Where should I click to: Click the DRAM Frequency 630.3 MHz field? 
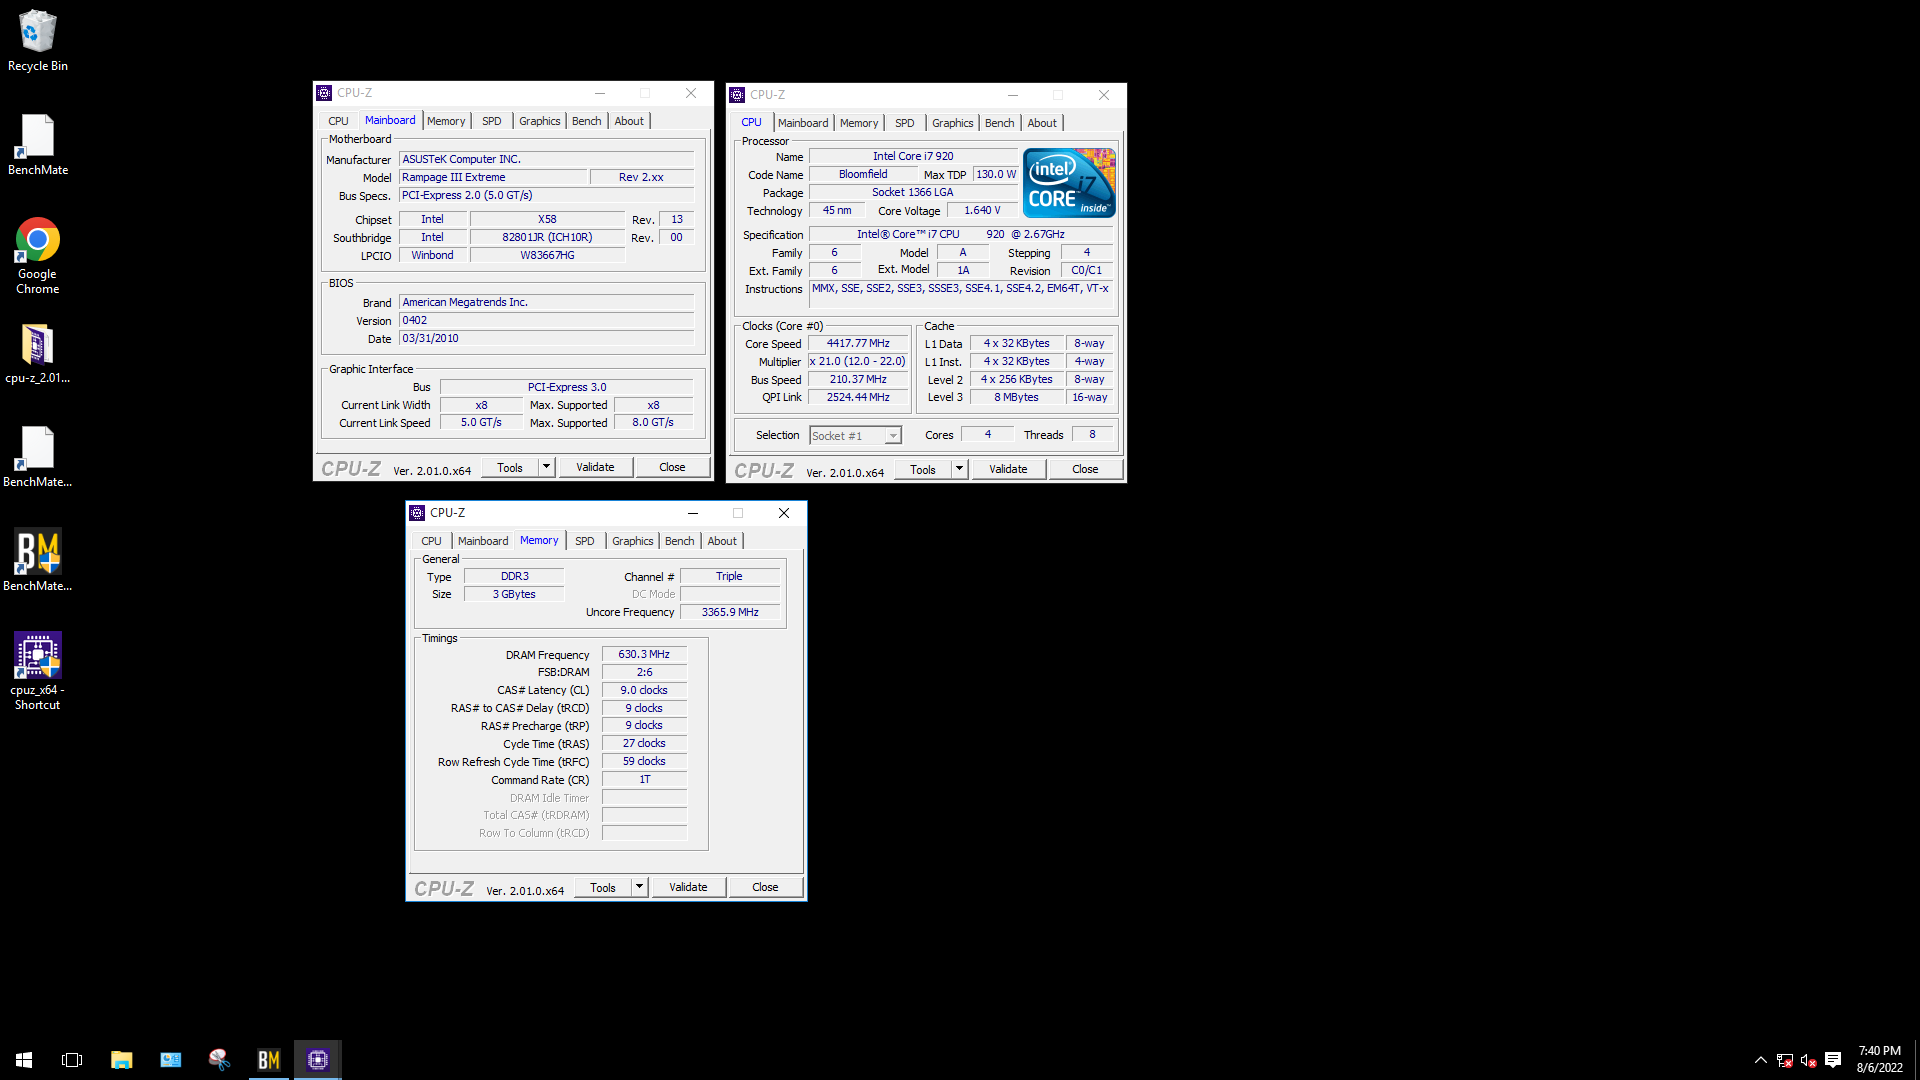click(x=644, y=654)
